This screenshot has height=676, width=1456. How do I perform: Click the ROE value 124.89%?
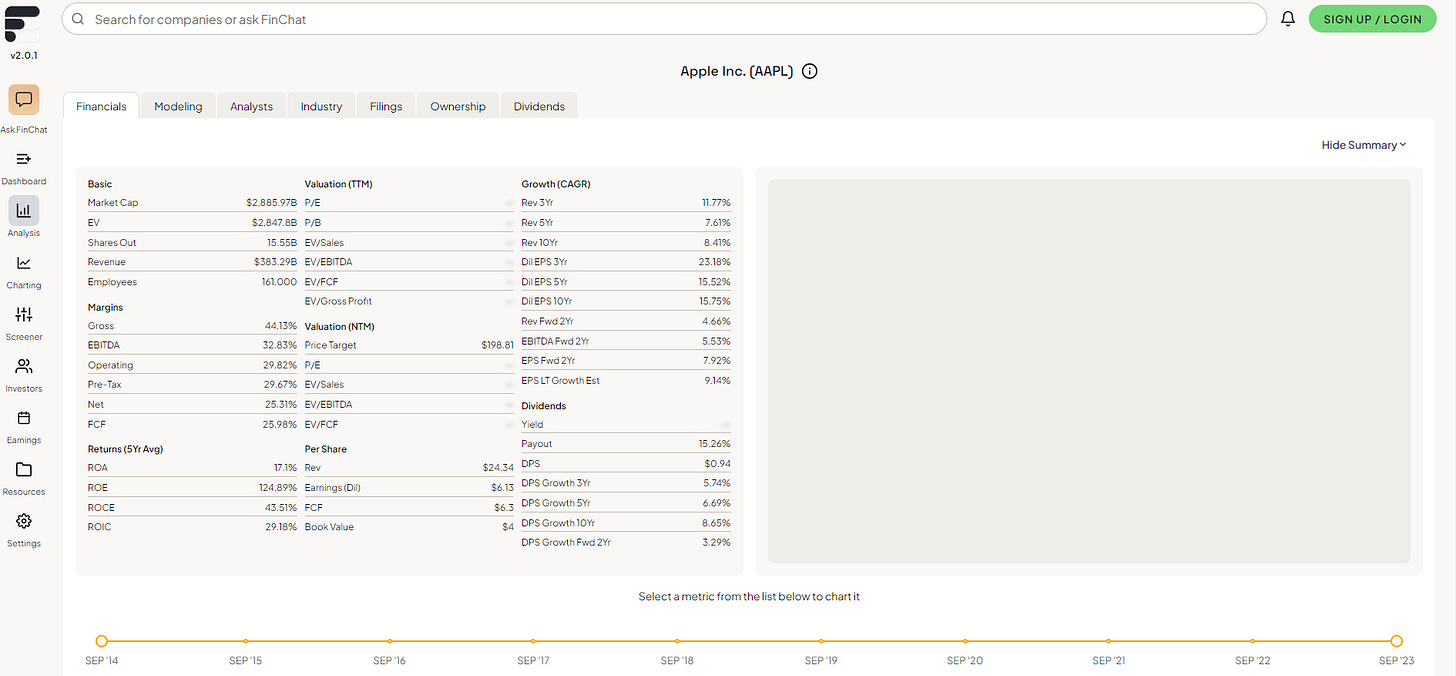pyautogui.click(x=278, y=488)
